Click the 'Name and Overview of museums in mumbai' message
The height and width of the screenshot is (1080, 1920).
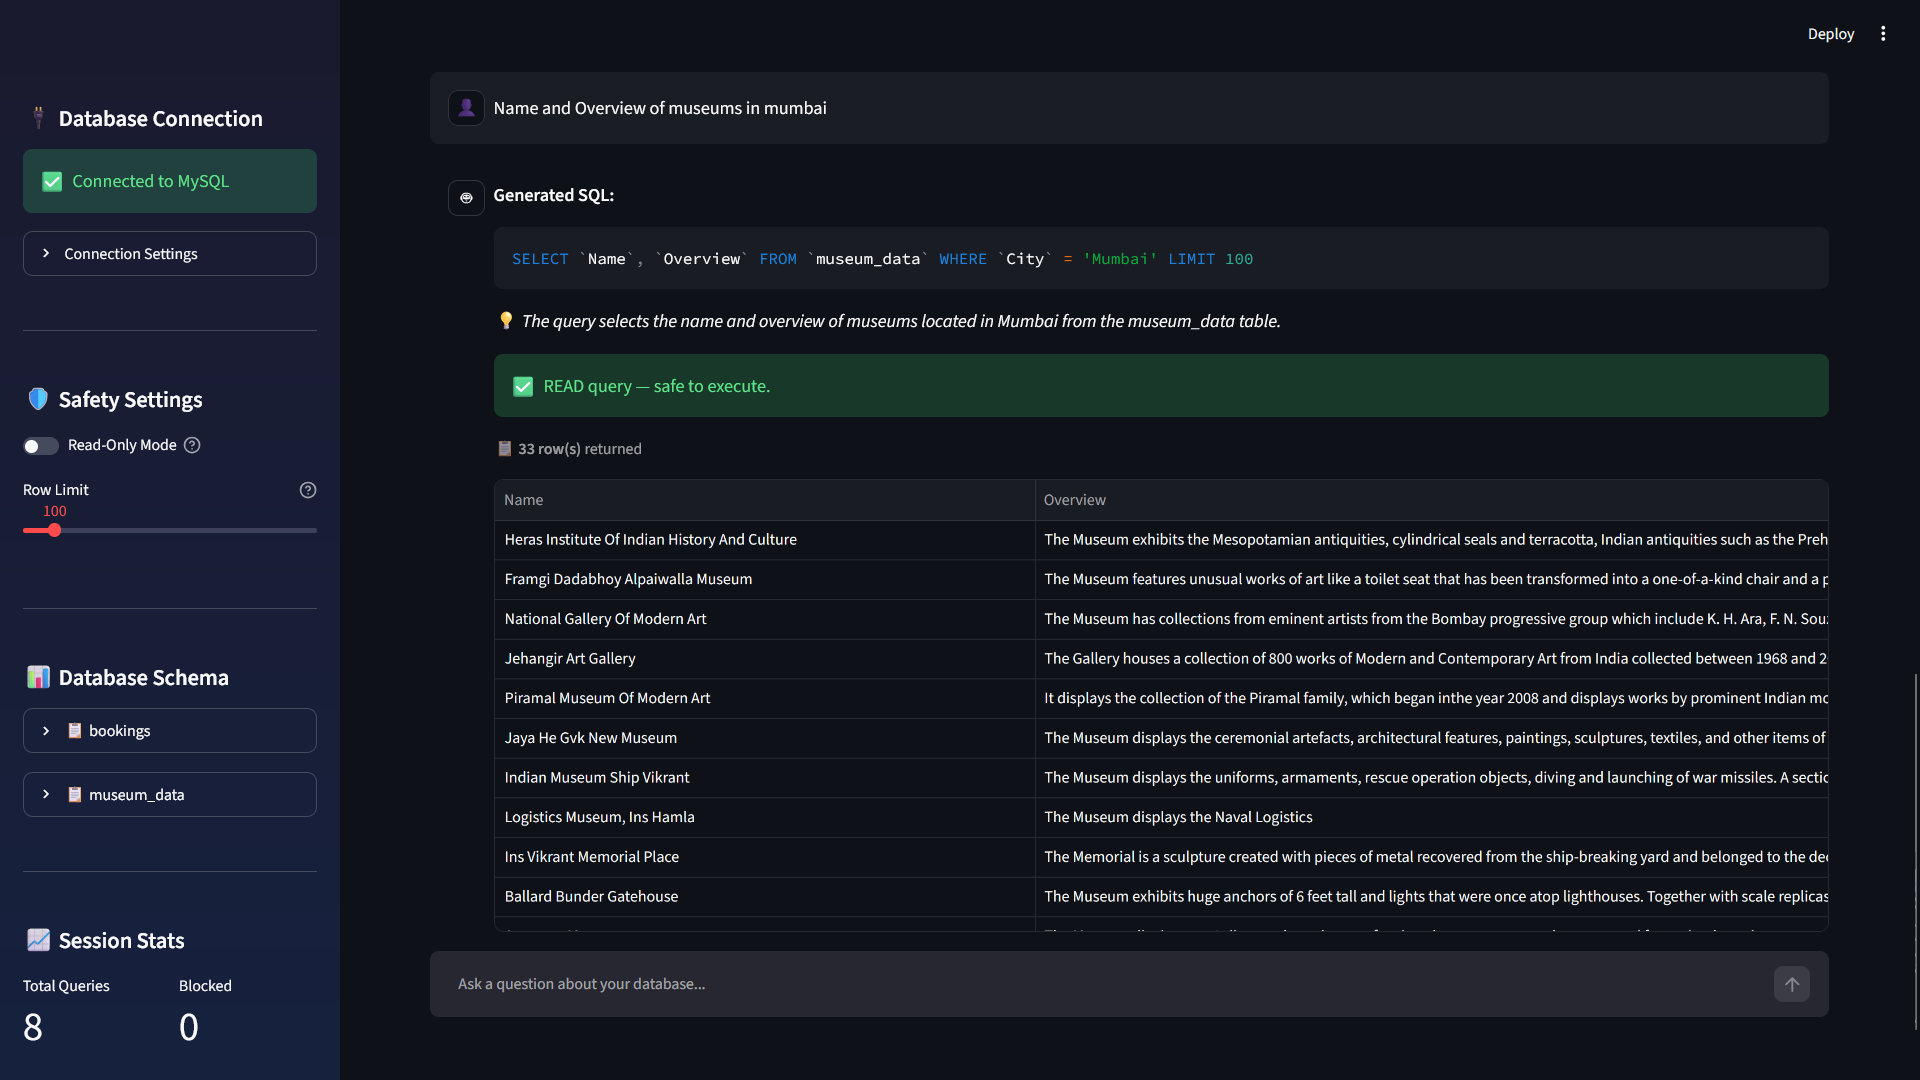660,108
